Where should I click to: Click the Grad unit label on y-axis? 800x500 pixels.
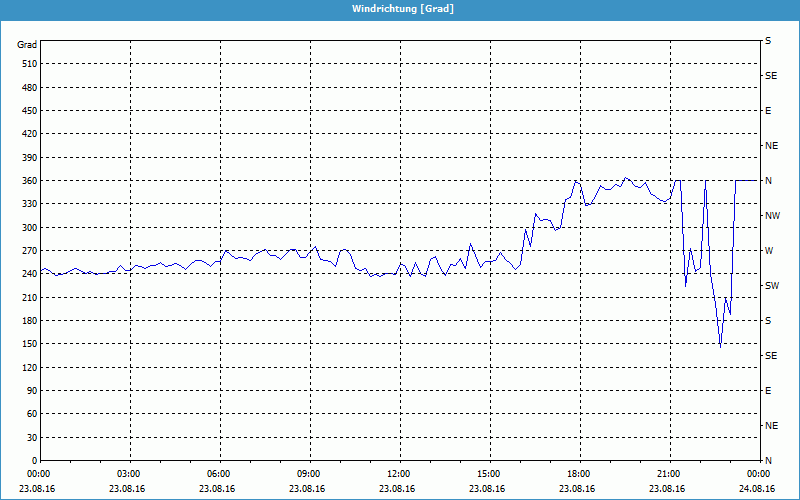click(x=27, y=45)
